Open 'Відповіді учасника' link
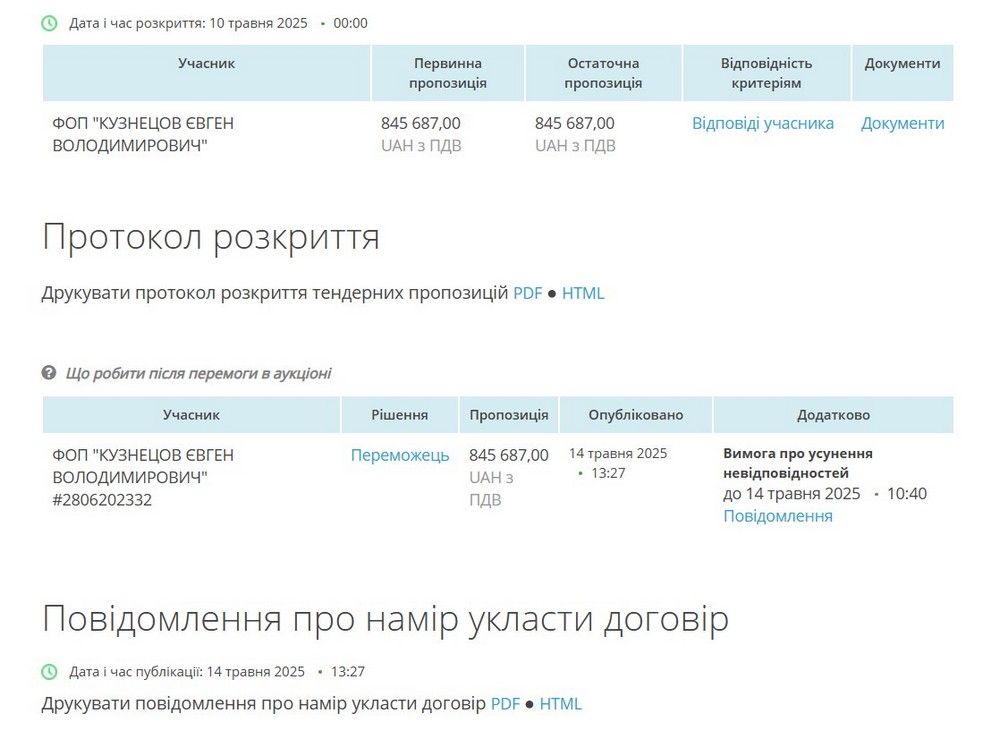 pyautogui.click(x=763, y=123)
